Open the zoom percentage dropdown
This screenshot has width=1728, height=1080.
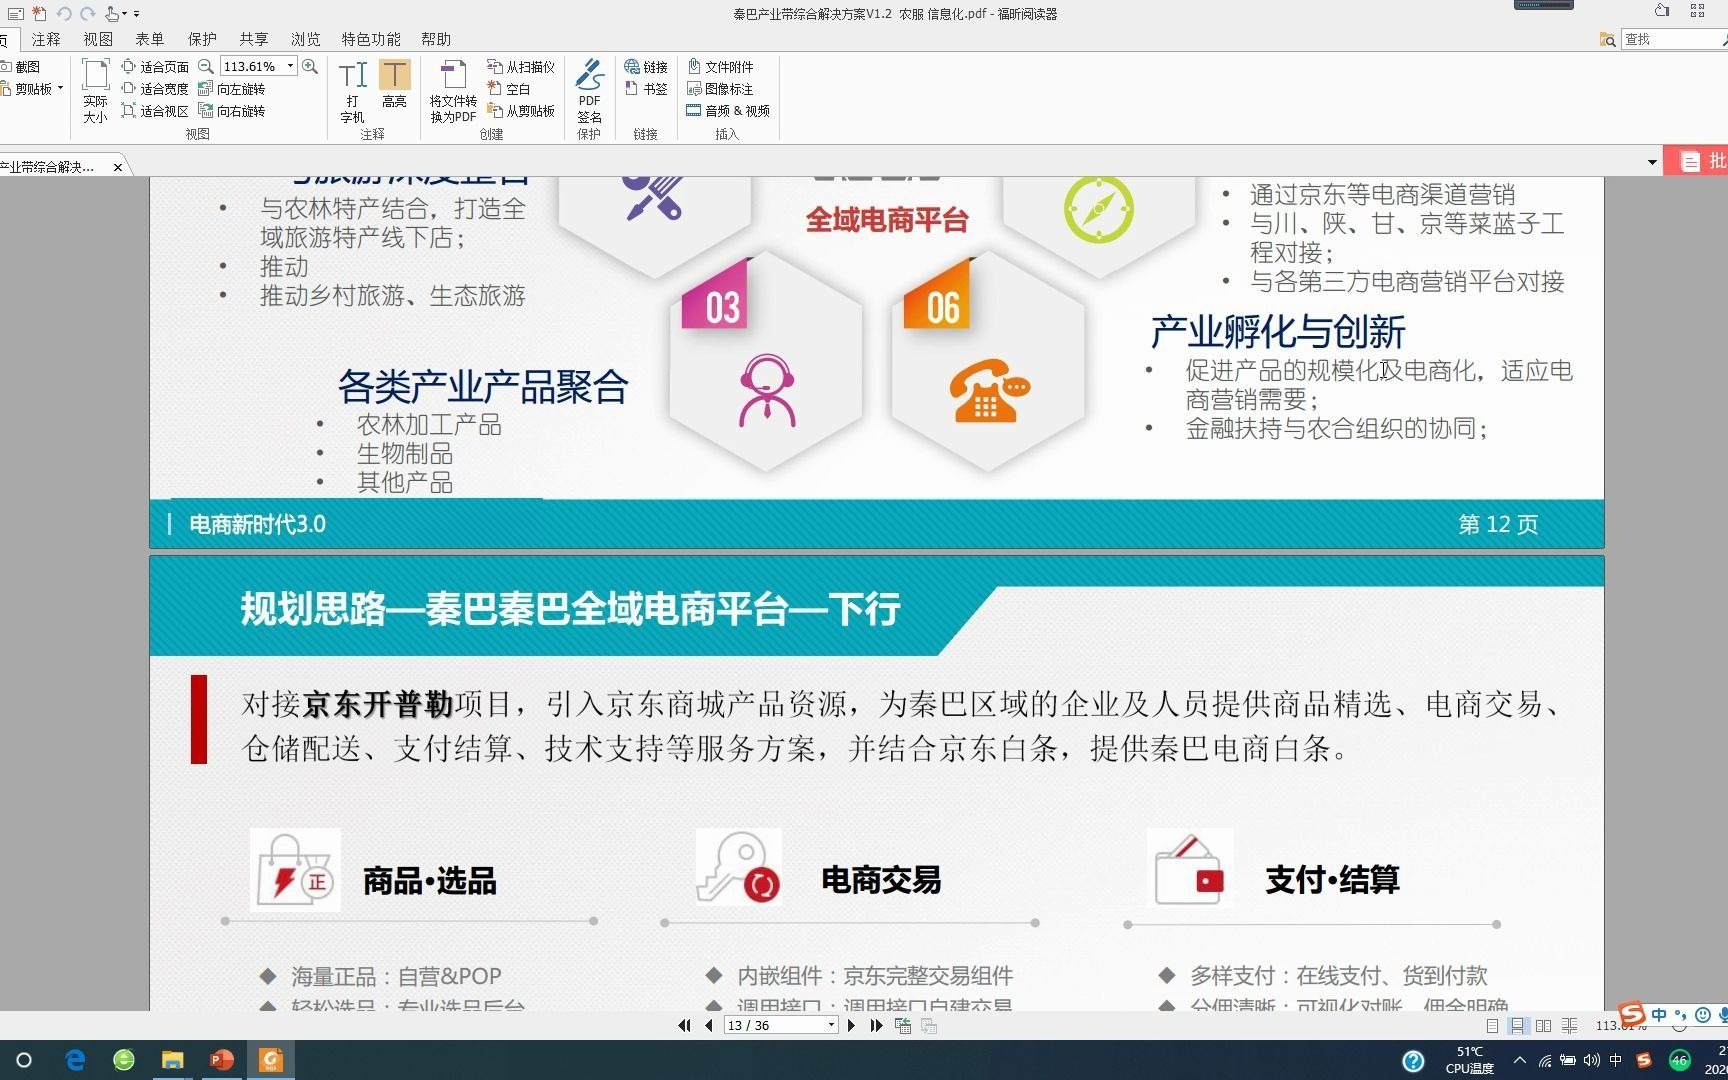point(290,66)
